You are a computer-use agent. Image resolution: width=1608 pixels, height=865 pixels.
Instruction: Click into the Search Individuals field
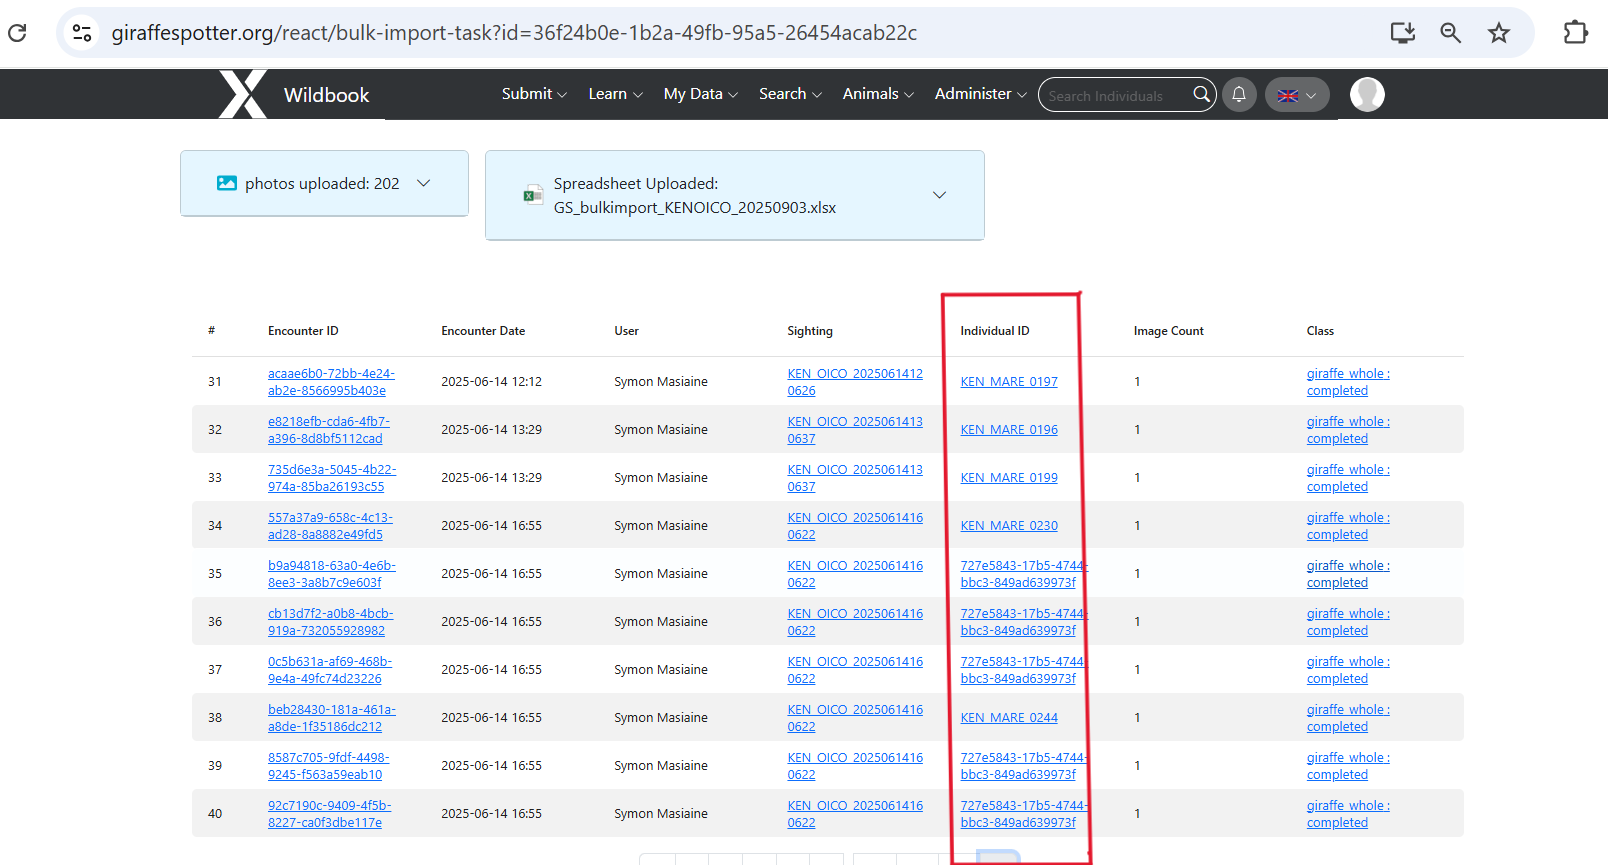[1110, 96]
